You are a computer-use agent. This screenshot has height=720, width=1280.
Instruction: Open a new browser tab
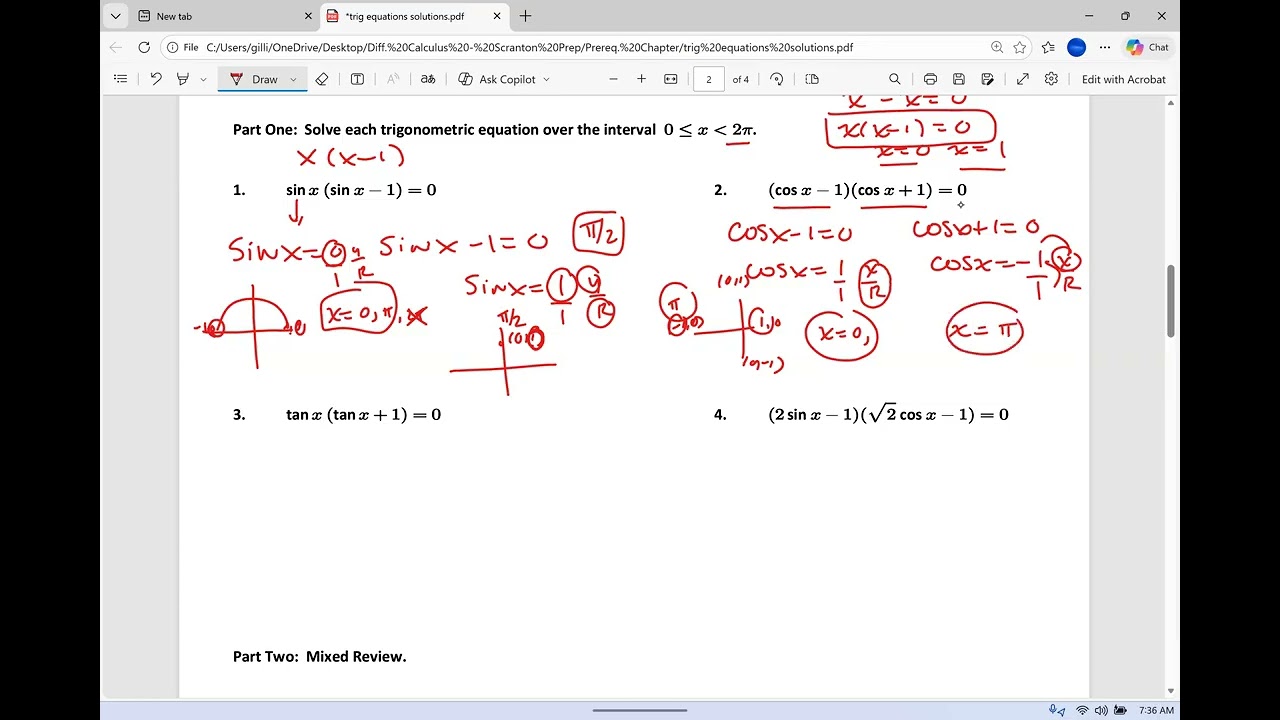[x=526, y=16]
